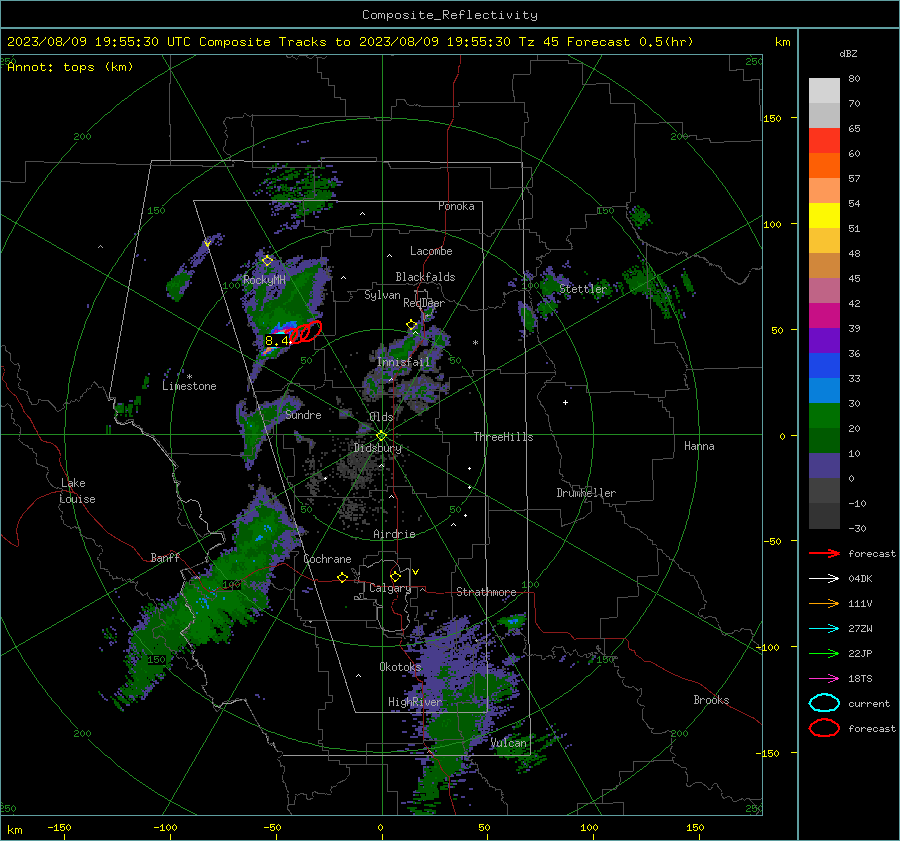900x841 pixels.
Task: Click the Brooks label
Action: (x=711, y=700)
